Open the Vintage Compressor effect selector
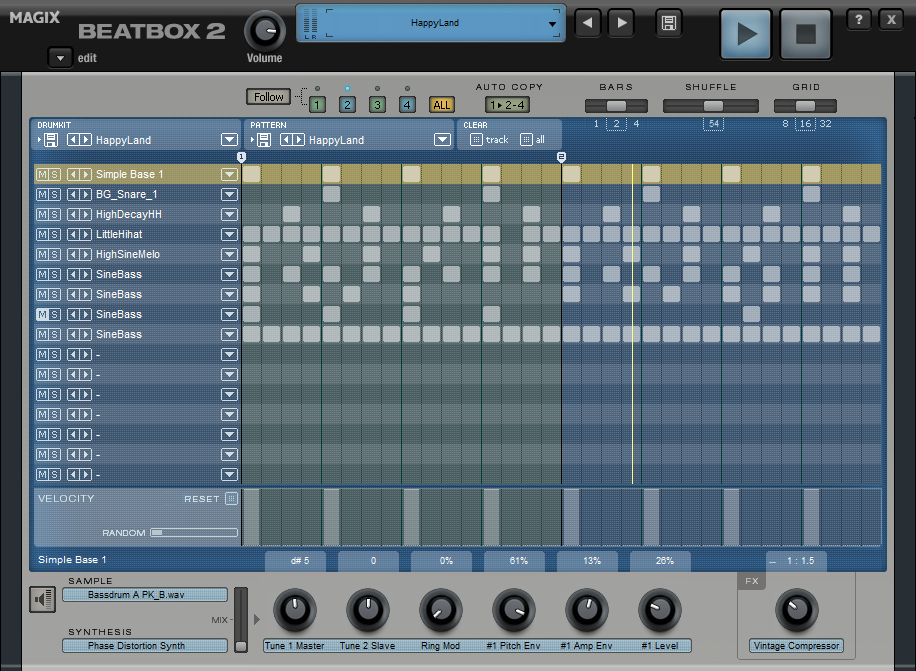The height and width of the screenshot is (671, 916). (796, 646)
